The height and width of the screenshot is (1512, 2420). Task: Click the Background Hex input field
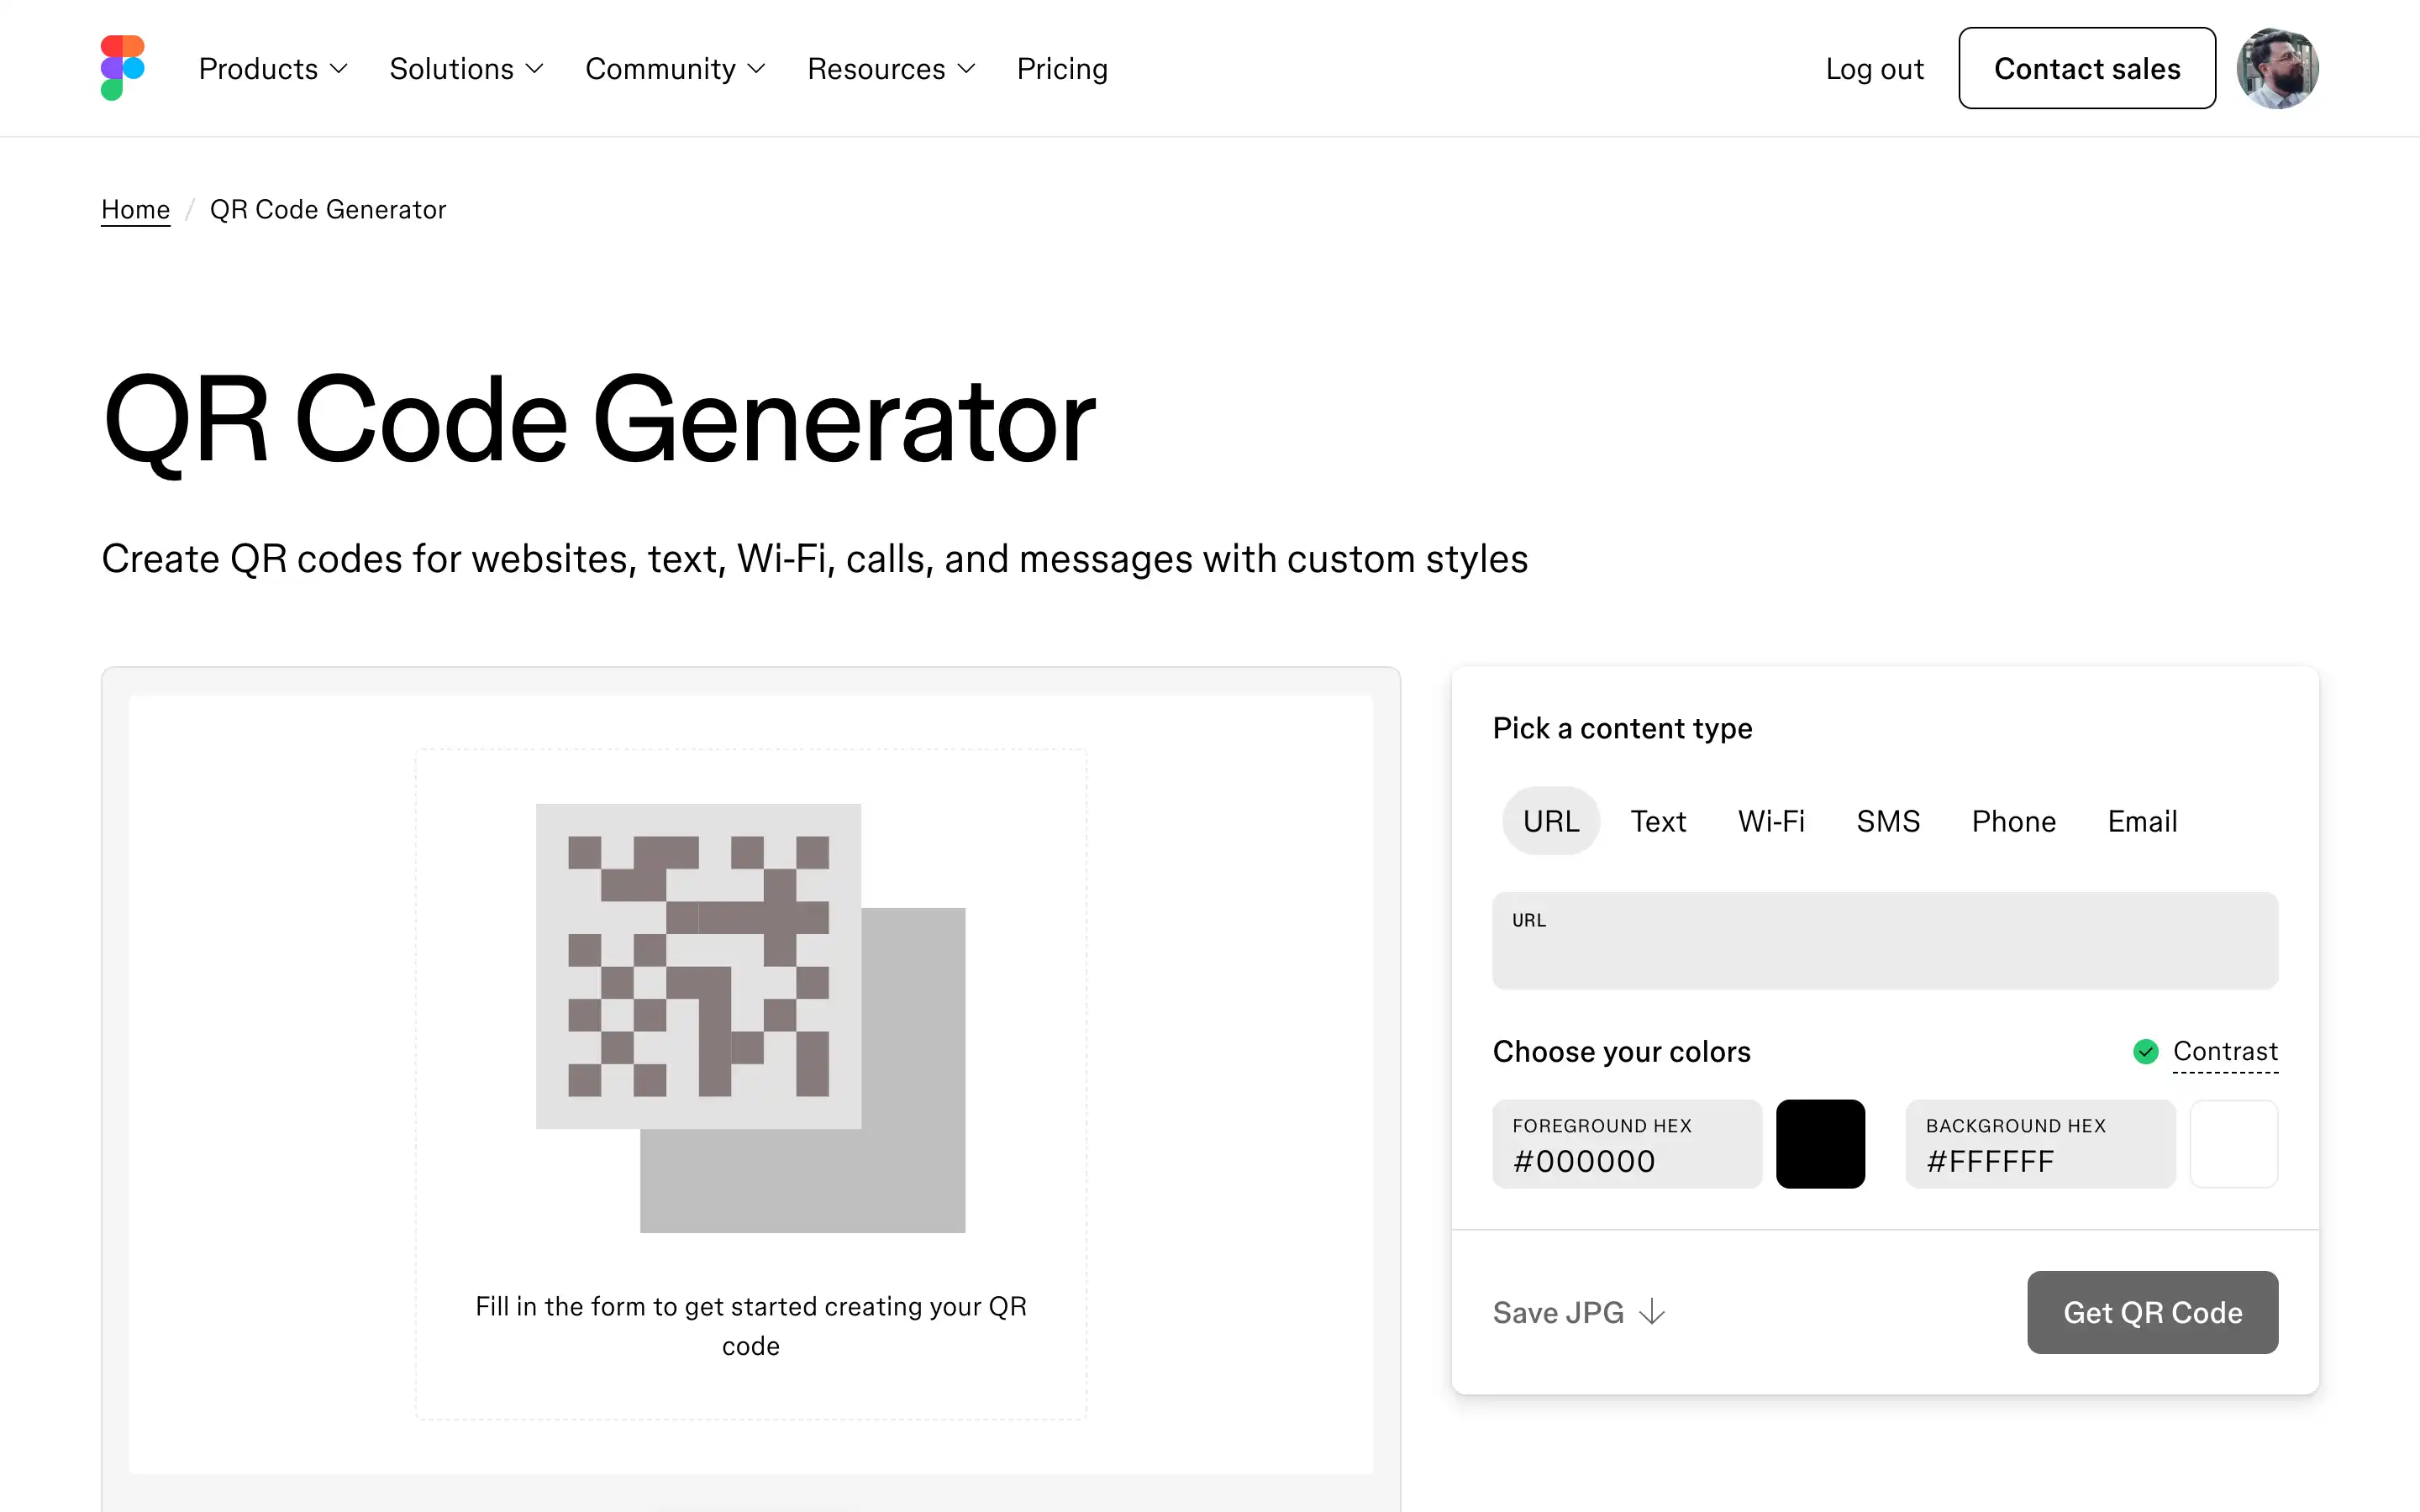coord(2040,1144)
